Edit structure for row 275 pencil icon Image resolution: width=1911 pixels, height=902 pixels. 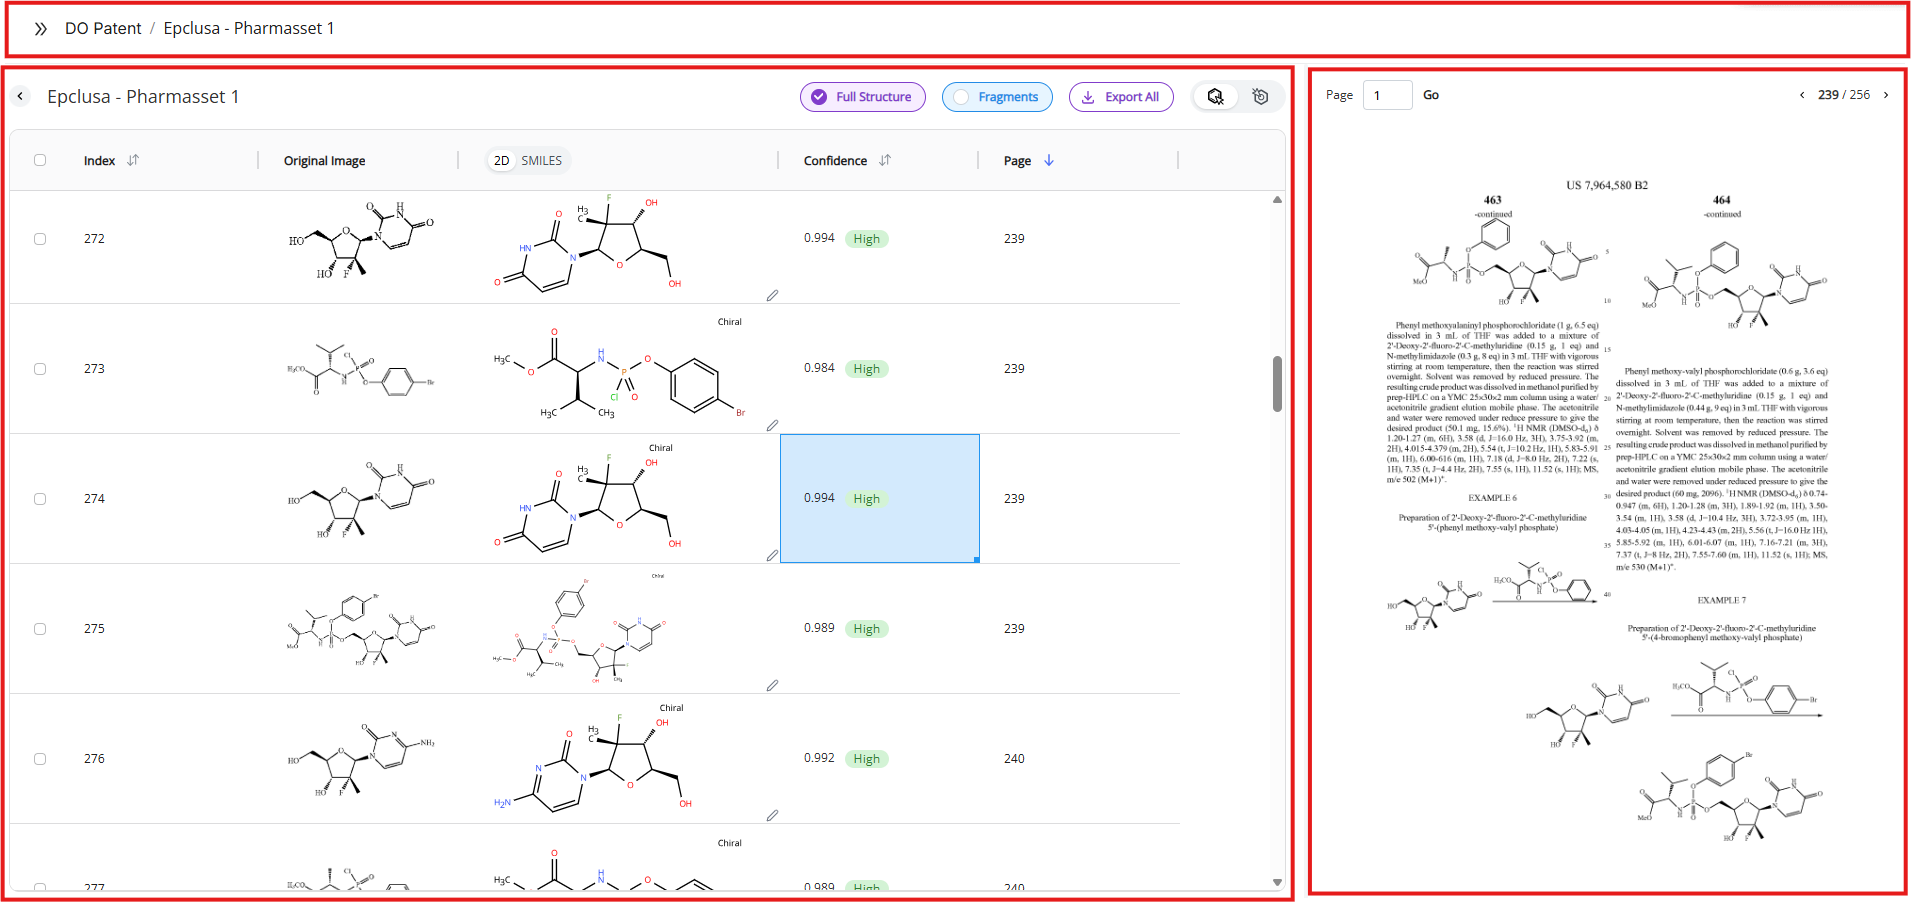tap(772, 686)
